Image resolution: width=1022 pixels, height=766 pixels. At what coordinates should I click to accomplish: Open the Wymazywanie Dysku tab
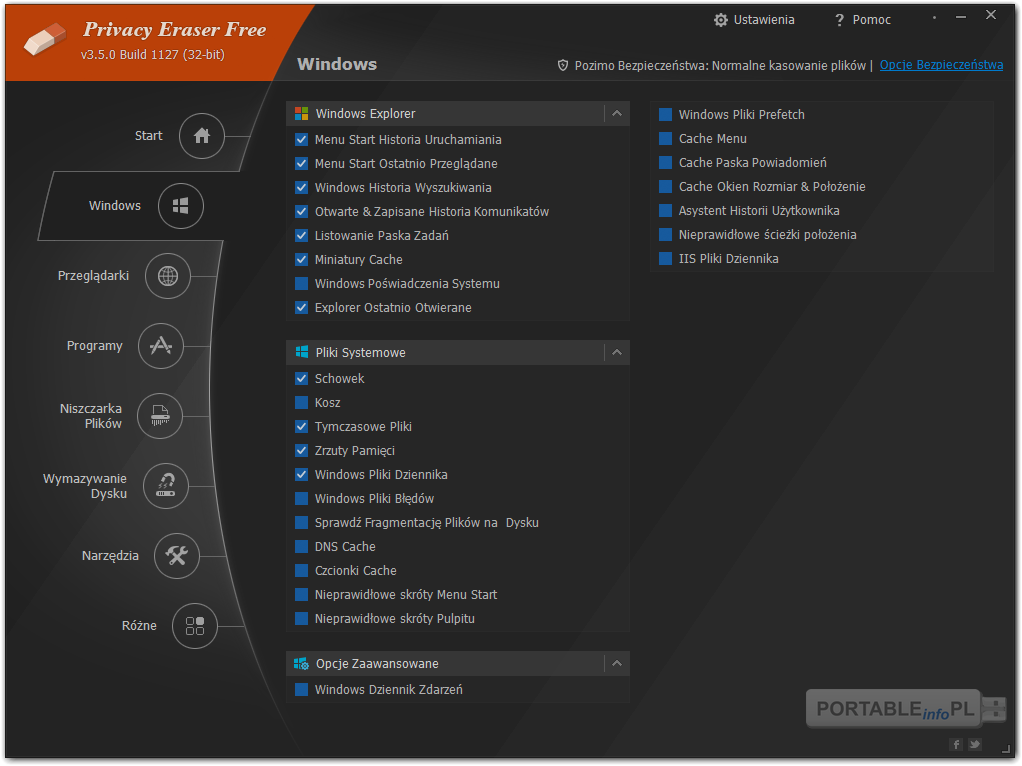point(85,486)
